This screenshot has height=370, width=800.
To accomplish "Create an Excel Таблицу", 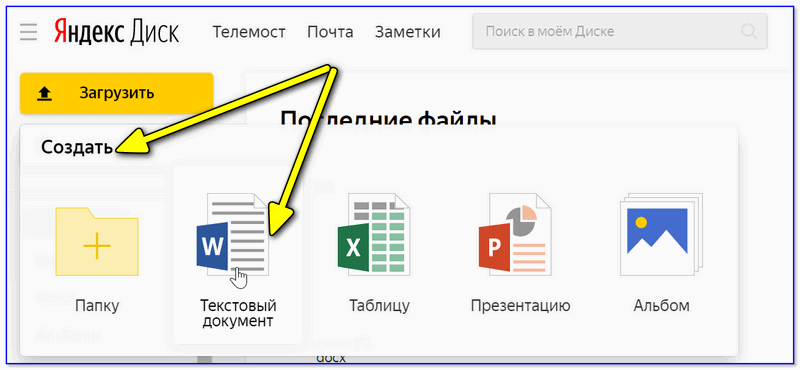I will pos(374,235).
